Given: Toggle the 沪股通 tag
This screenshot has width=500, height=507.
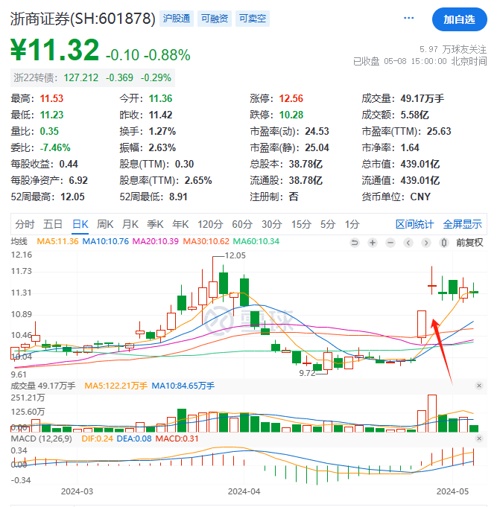Looking at the screenshot, I should point(177,18).
